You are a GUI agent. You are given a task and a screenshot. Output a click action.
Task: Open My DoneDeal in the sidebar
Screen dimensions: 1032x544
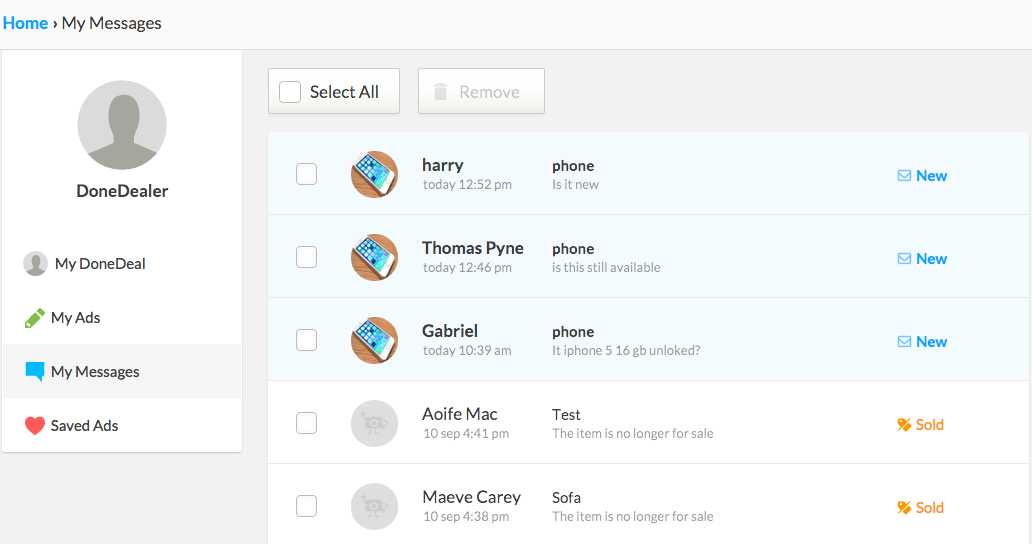(100, 264)
